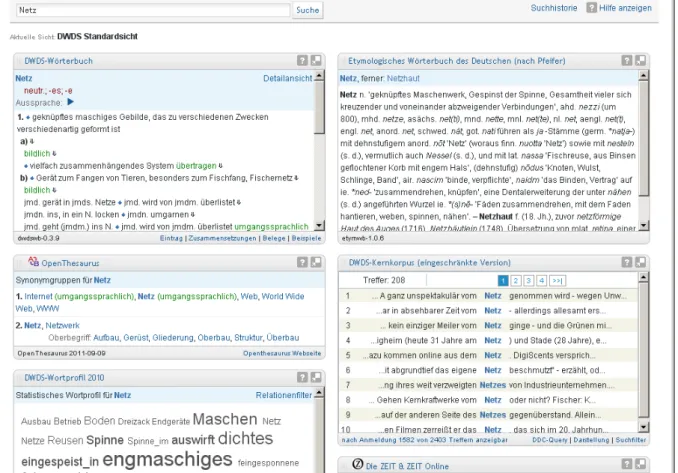
Task: Expand arrow after 'überlistet' in Netze line
Action: point(239,202)
